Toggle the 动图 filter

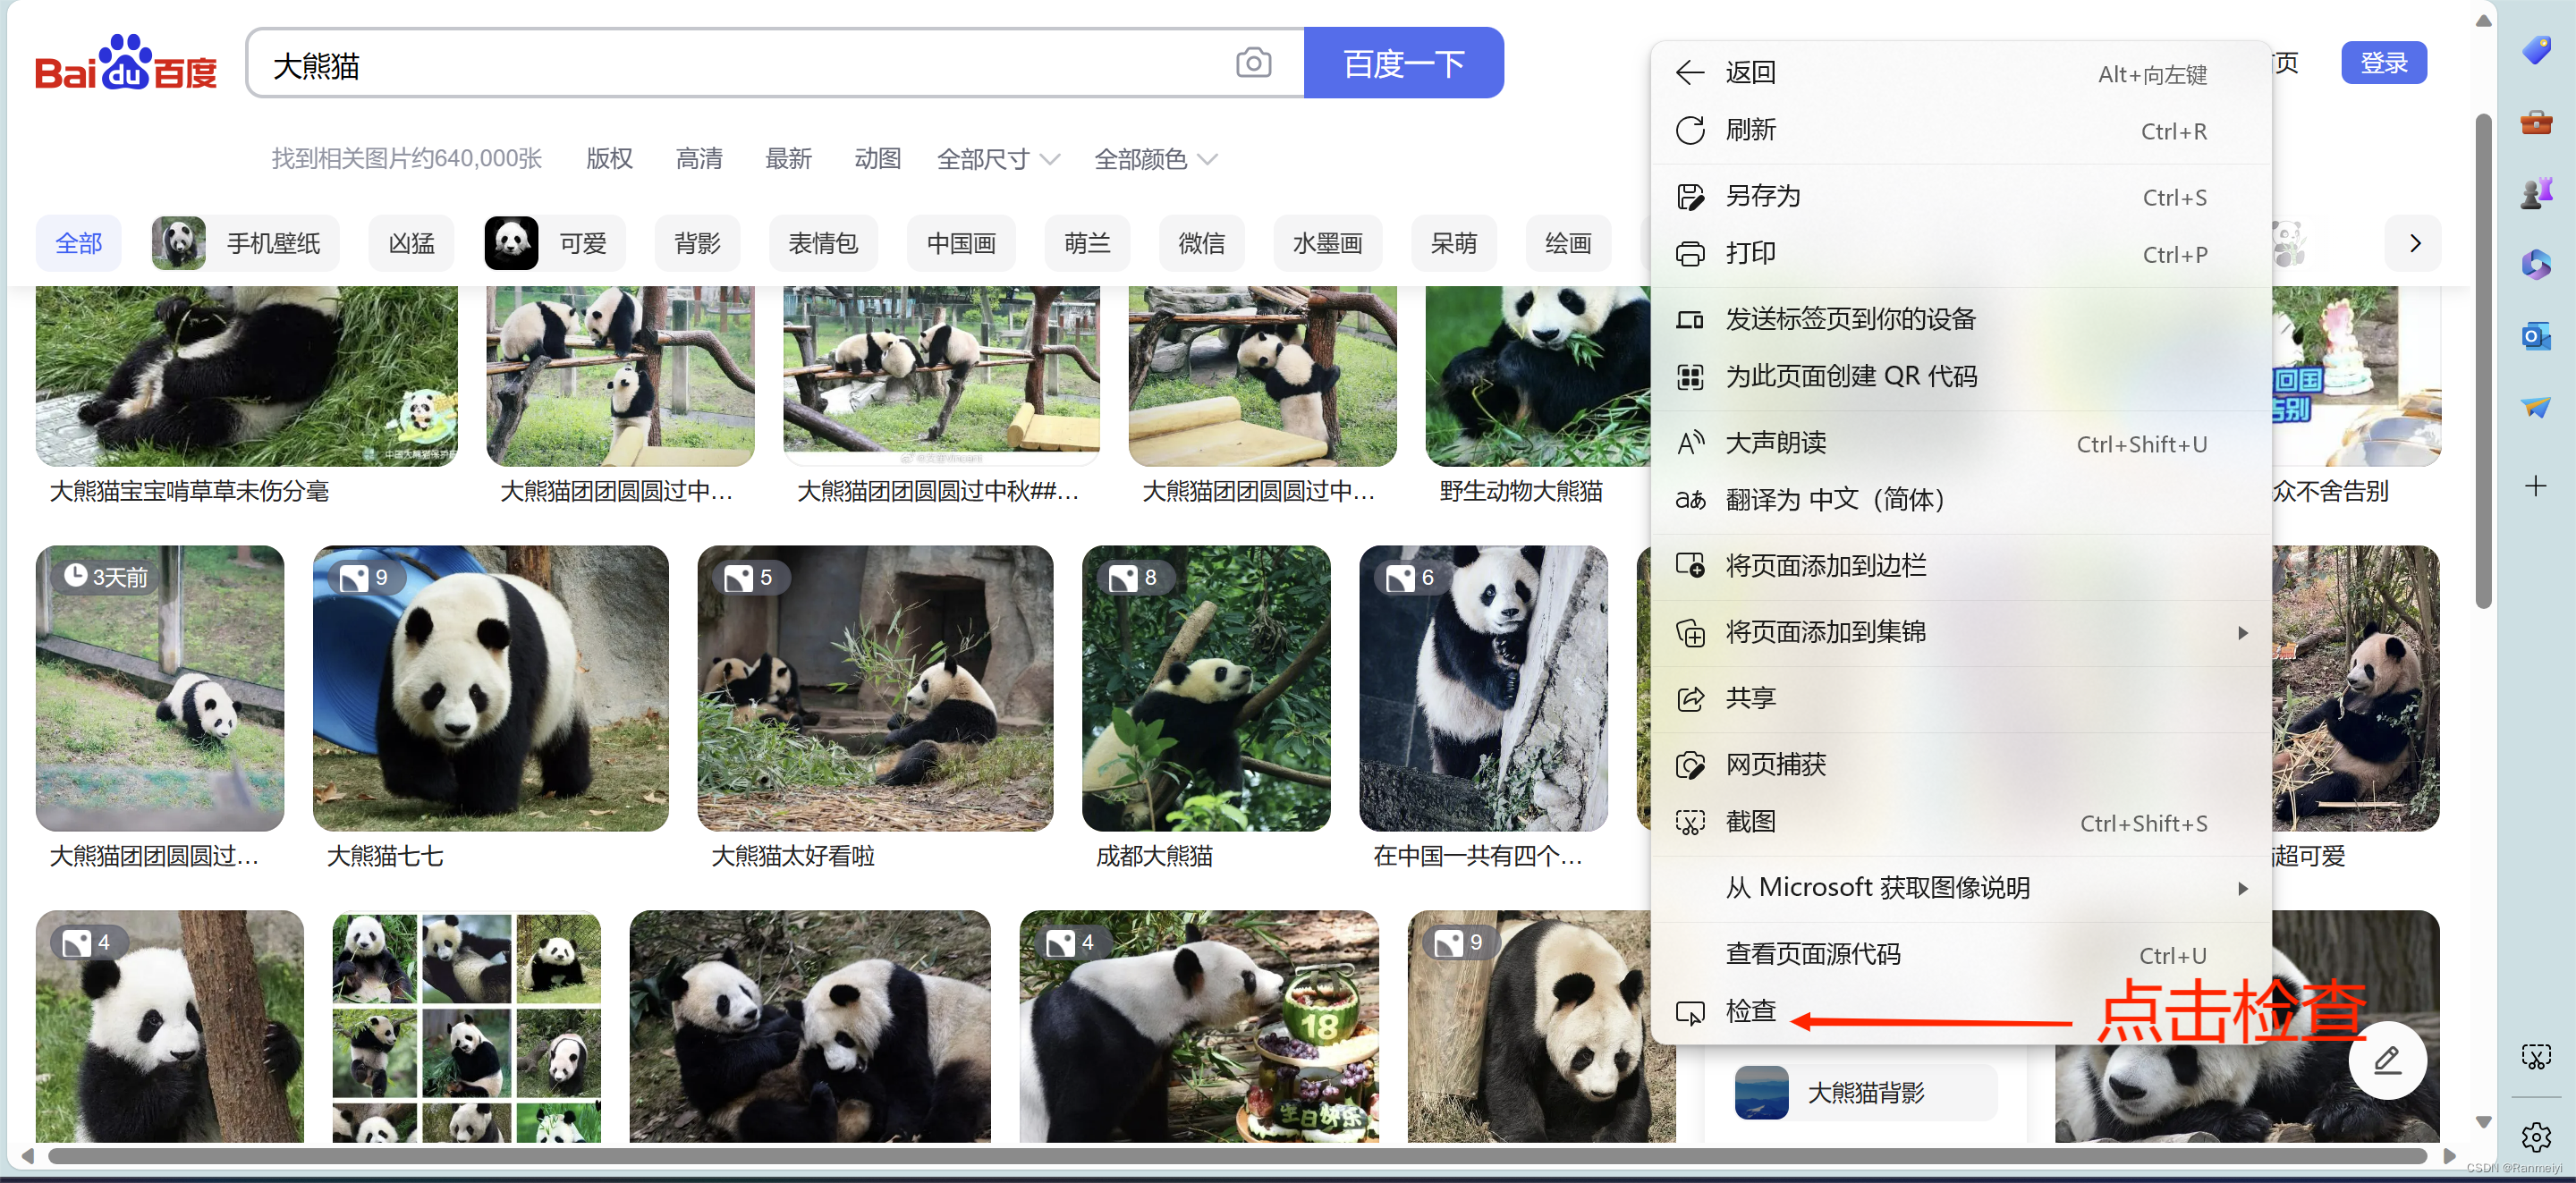pyautogui.click(x=877, y=159)
